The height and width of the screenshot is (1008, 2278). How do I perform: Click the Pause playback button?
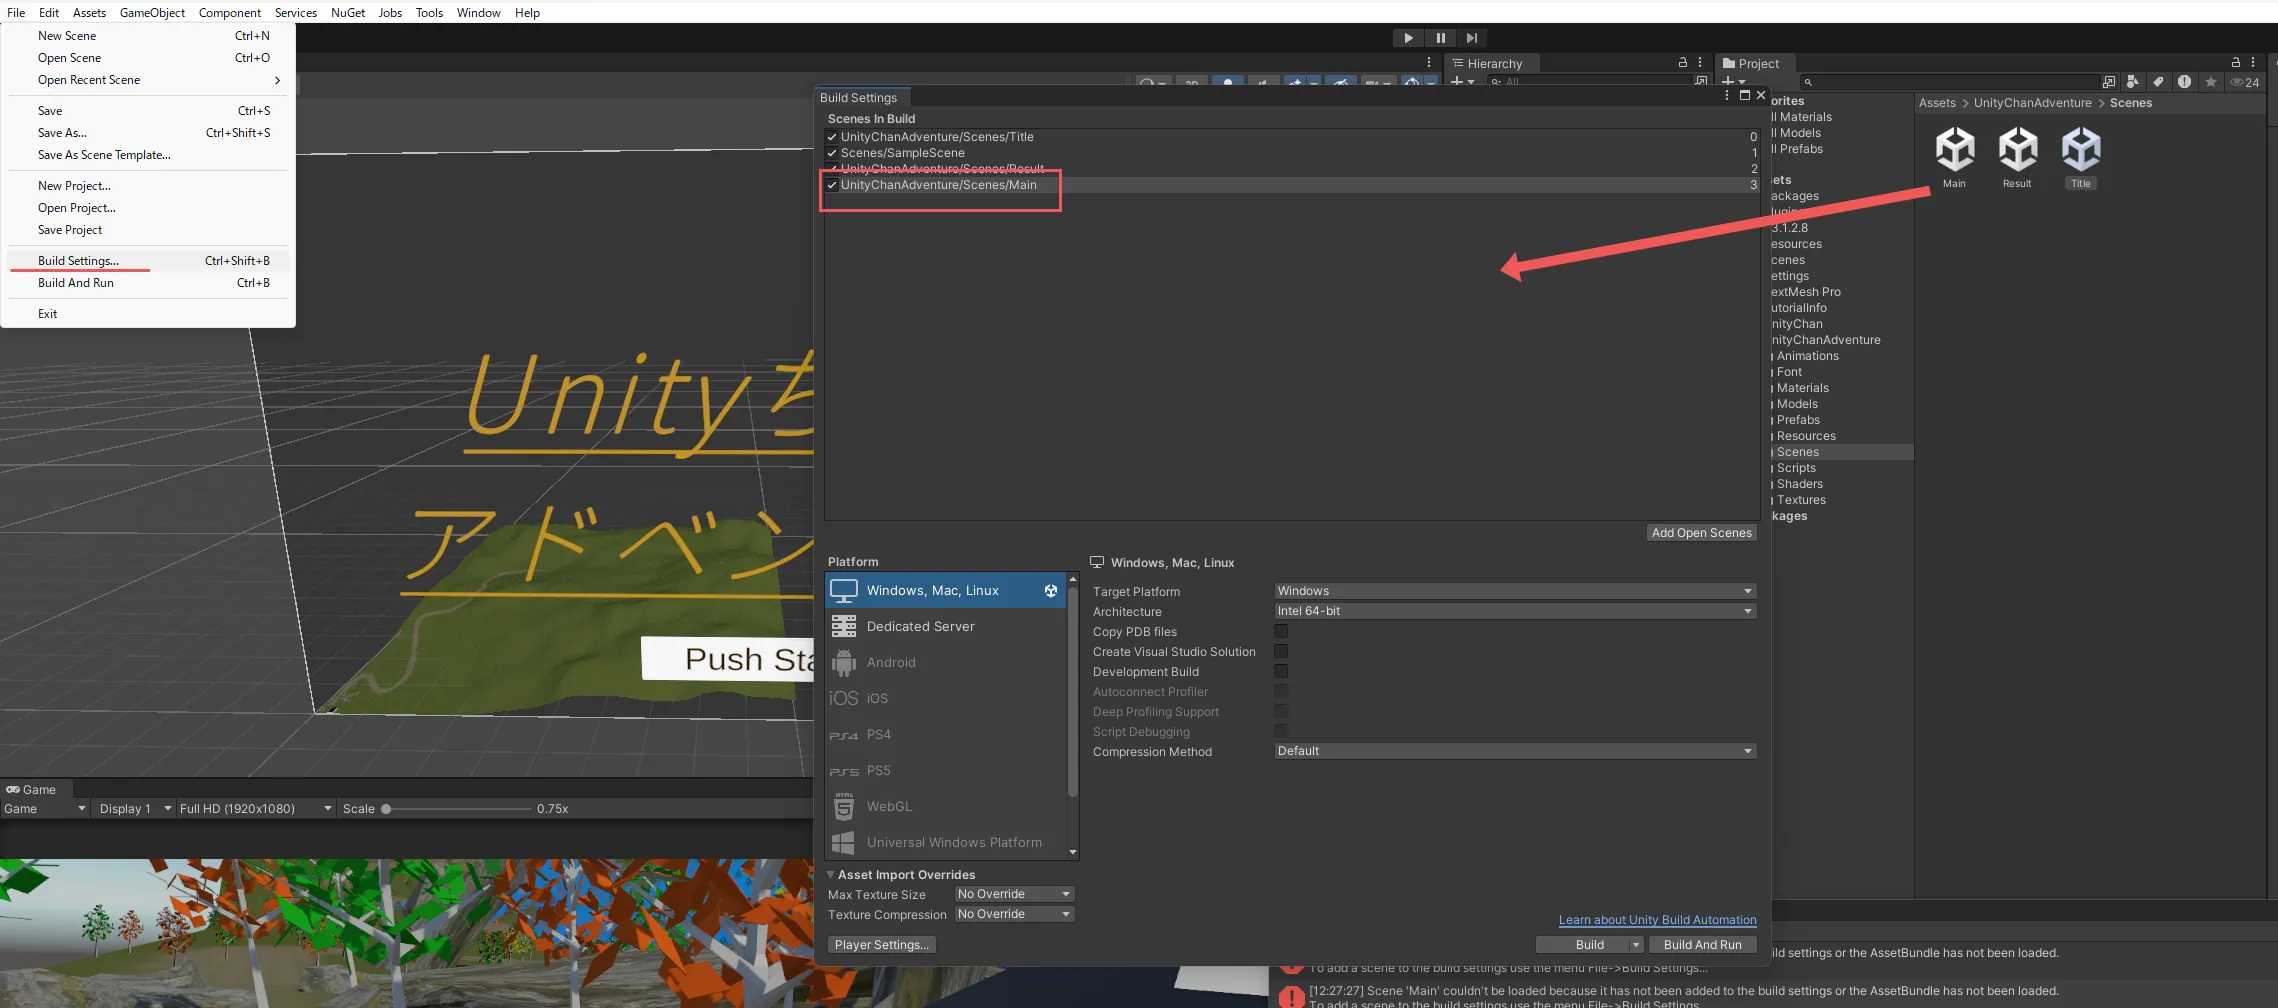pos(1440,38)
